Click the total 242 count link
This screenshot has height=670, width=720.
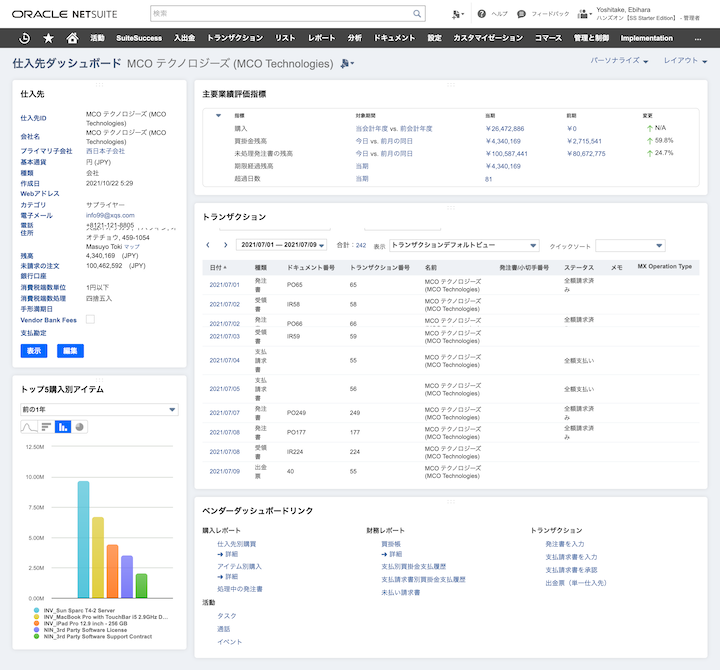pos(361,245)
